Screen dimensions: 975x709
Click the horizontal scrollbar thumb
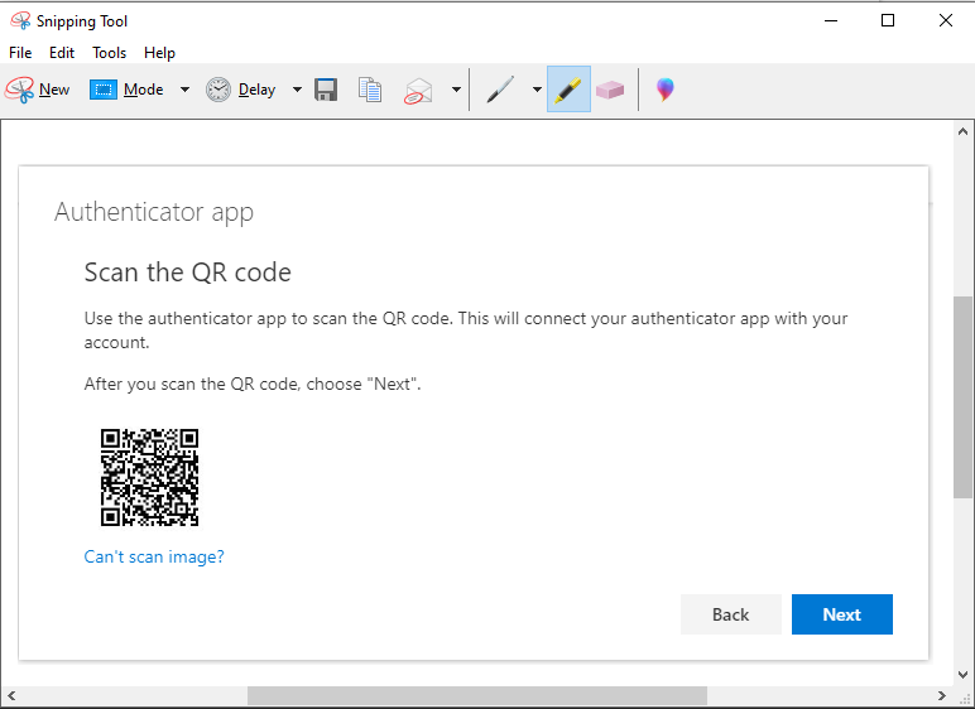tap(477, 695)
